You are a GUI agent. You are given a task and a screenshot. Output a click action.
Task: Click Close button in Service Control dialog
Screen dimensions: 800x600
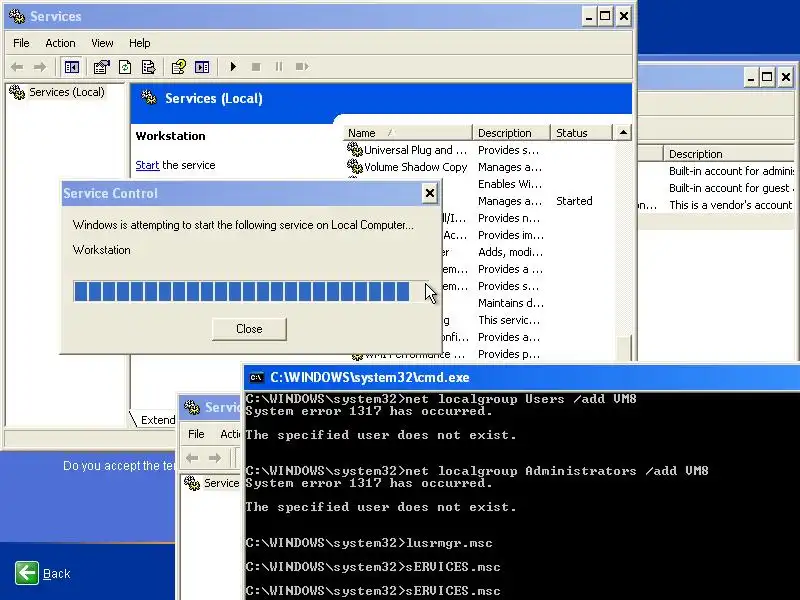(x=249, y=329)
